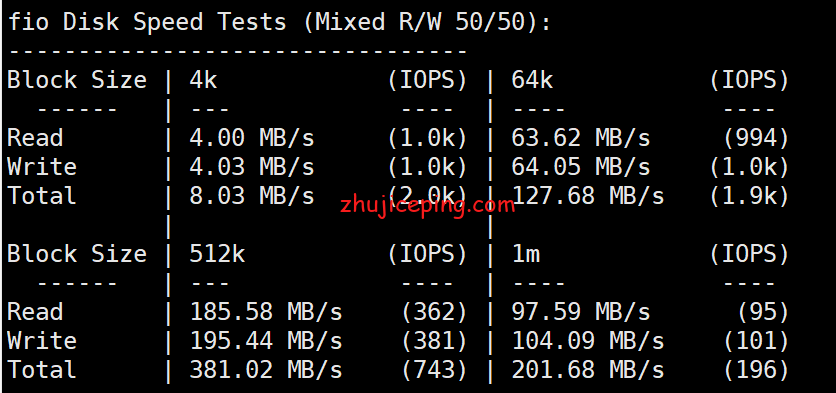Click the 1m write value 104.09 MB/s
The width and height of the screenshot is (836, 393).
(588, 341)
